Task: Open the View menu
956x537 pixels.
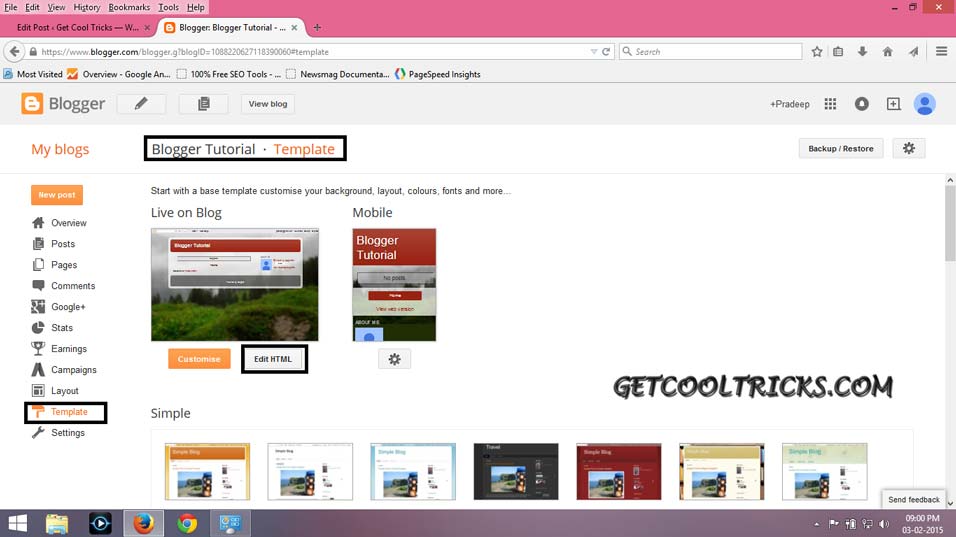Action: tap(56, 7)
